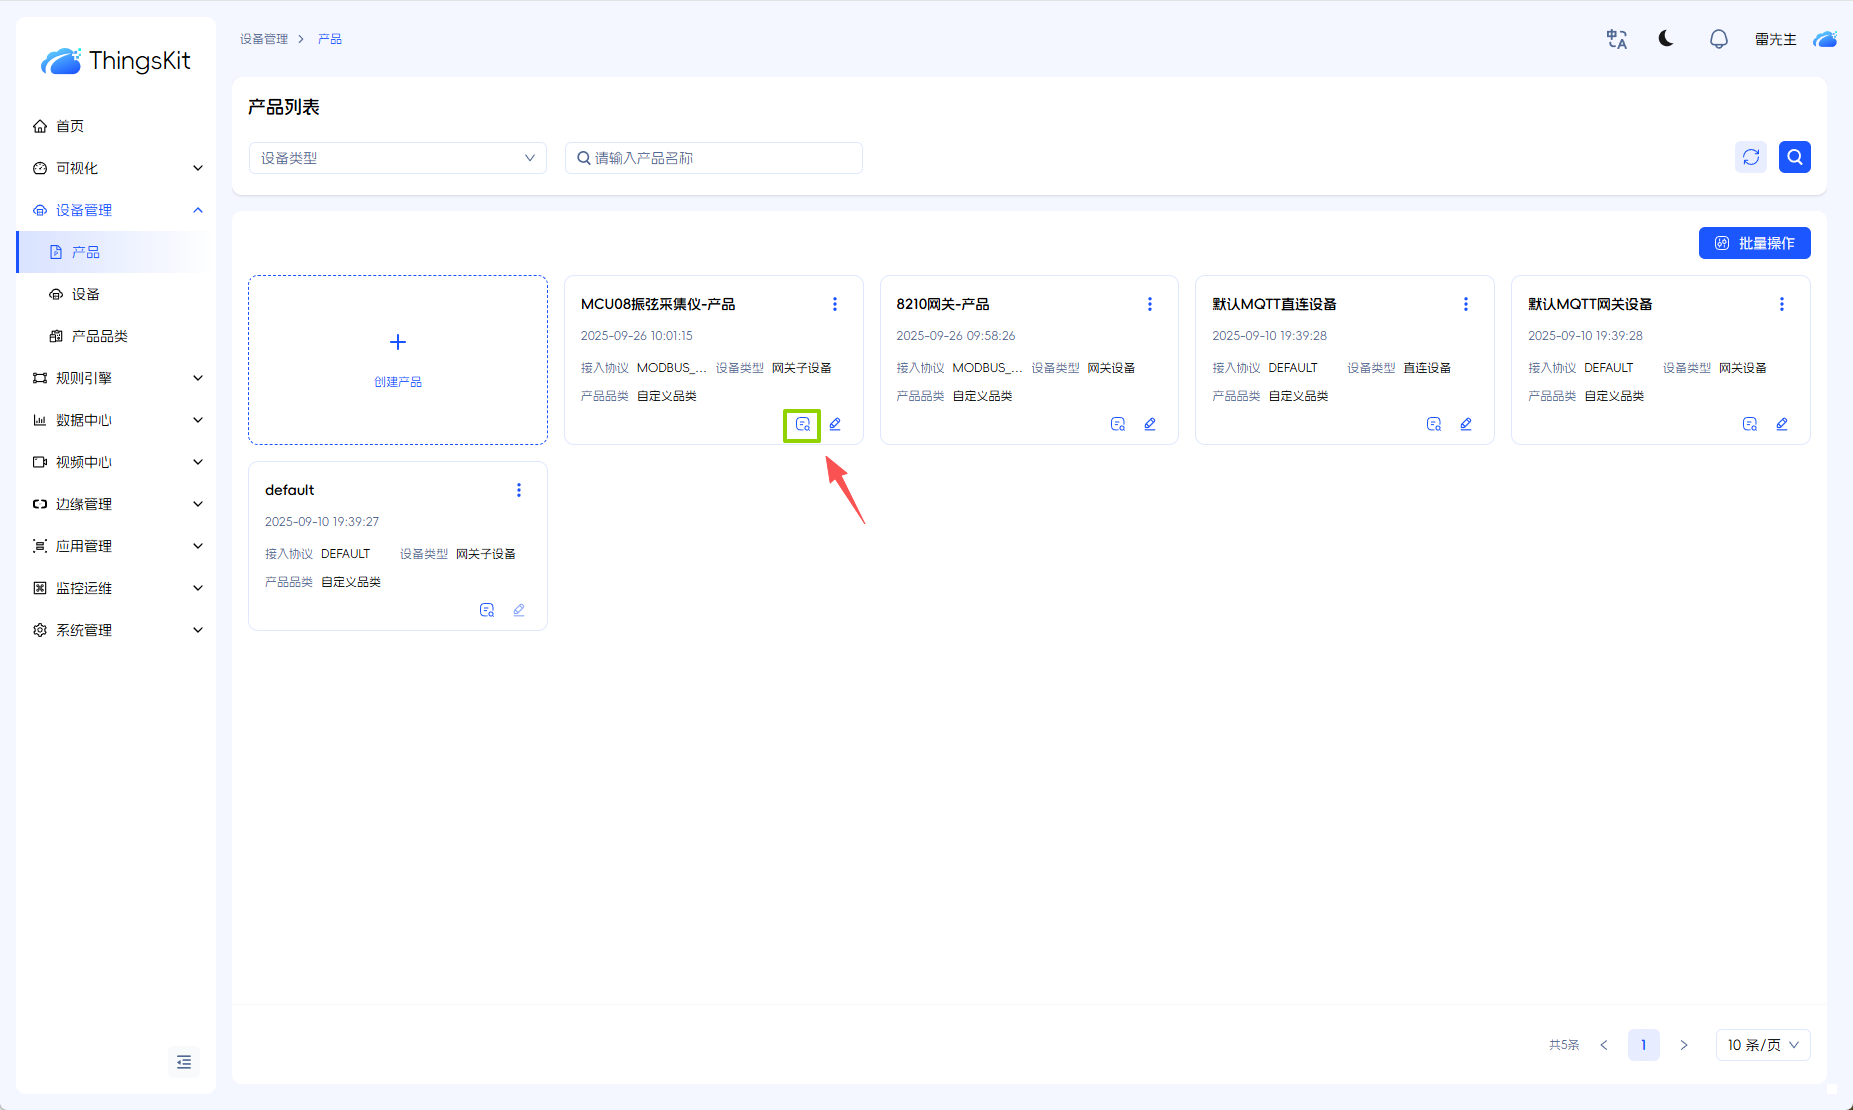Open the 10 条/页 page size dropdown

click(1762, 1045)
